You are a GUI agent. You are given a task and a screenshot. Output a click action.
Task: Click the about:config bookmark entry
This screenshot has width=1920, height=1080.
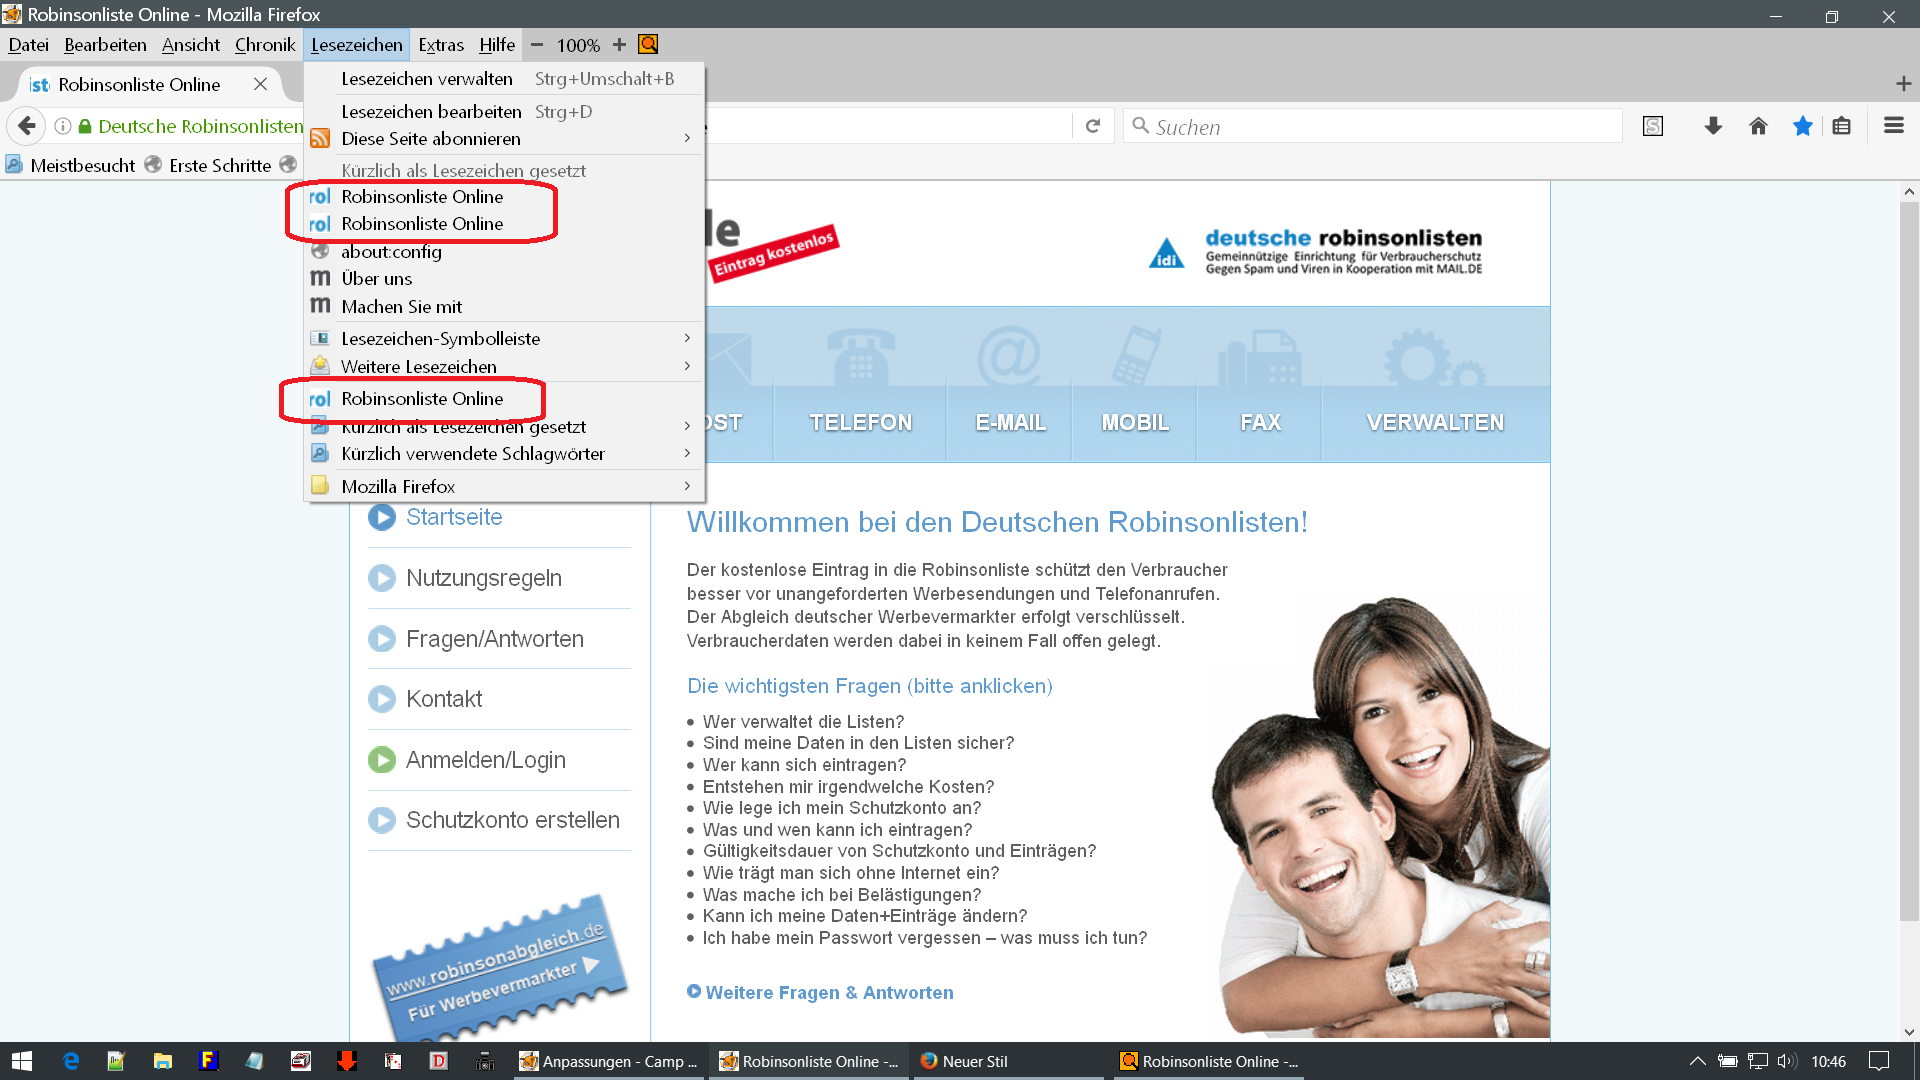391,252
